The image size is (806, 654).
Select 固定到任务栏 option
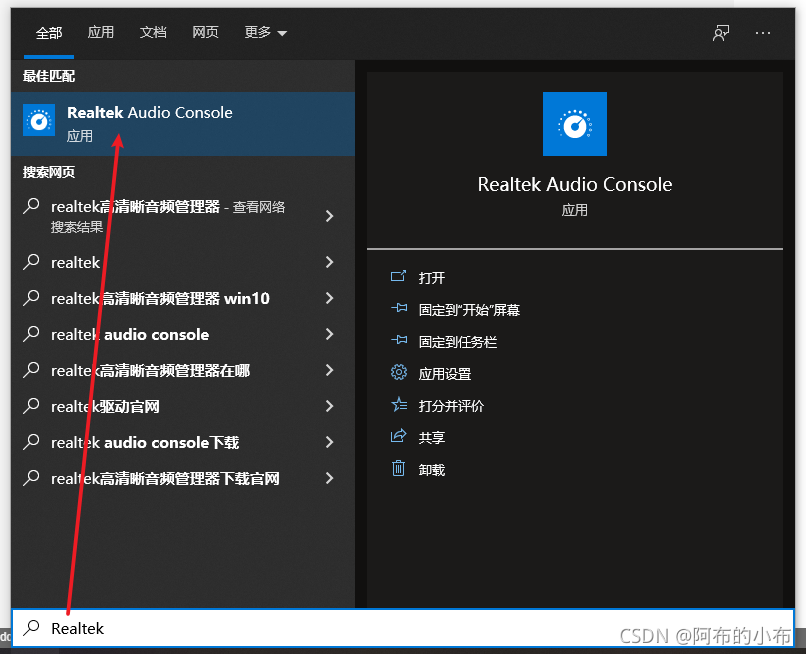pyautogui.click(x=457, y=342)
